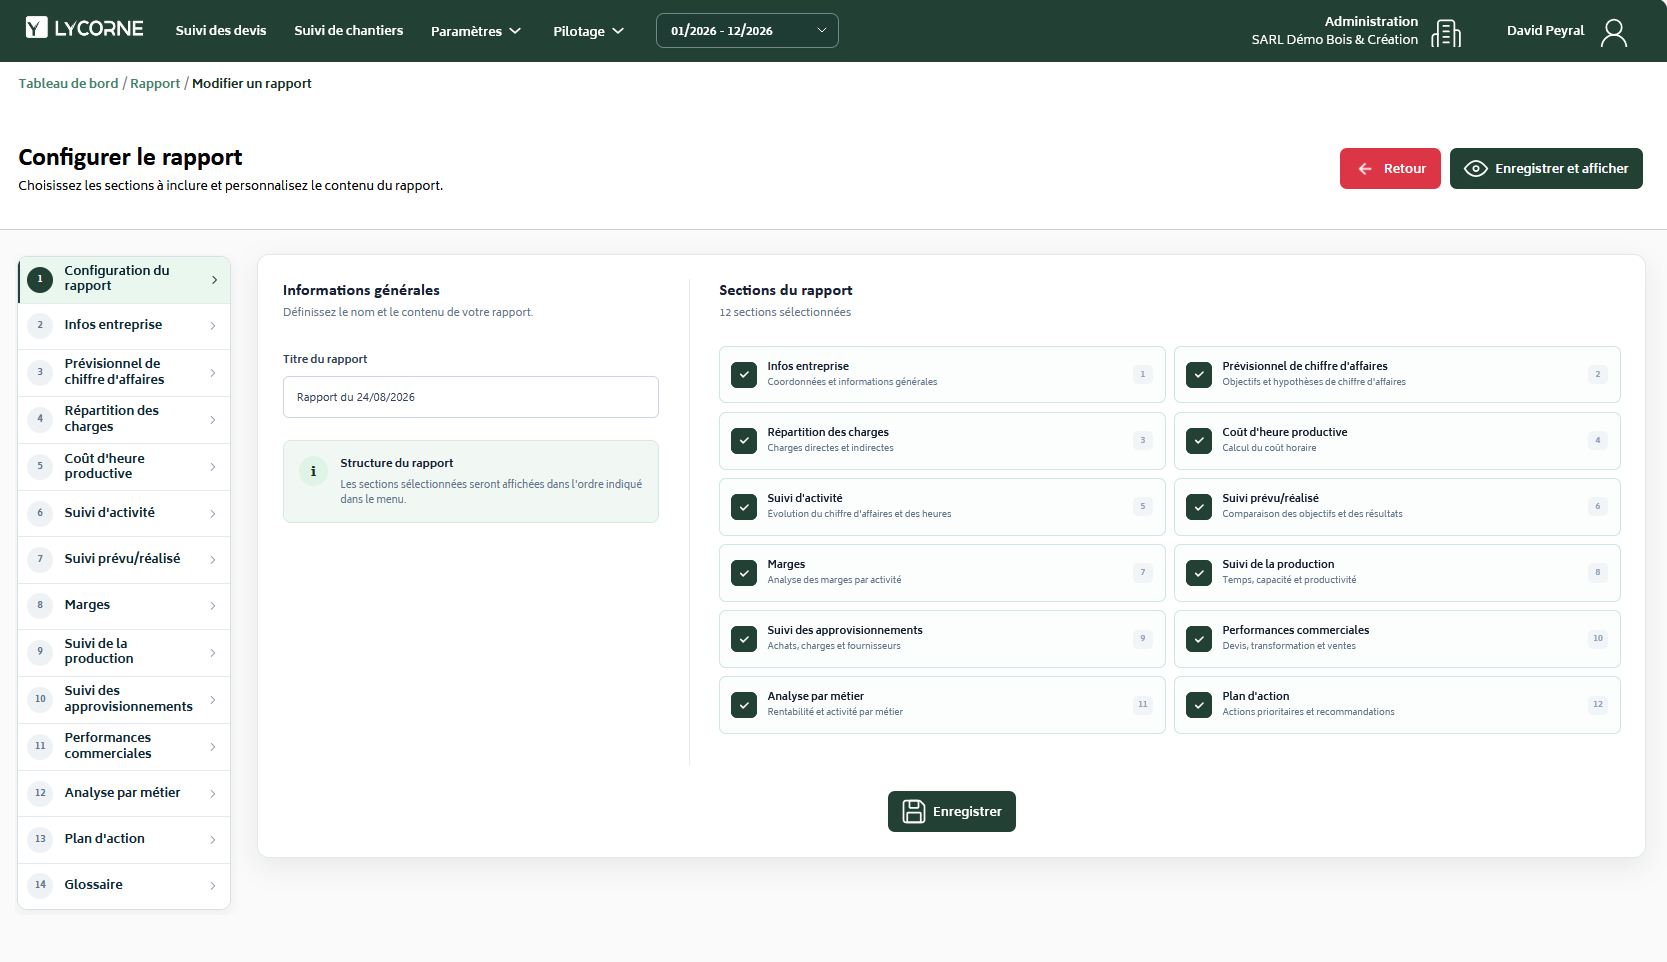Open Suivi de chantiers menu
This screenshot has width=1667, height=962.
pos(349,31)
